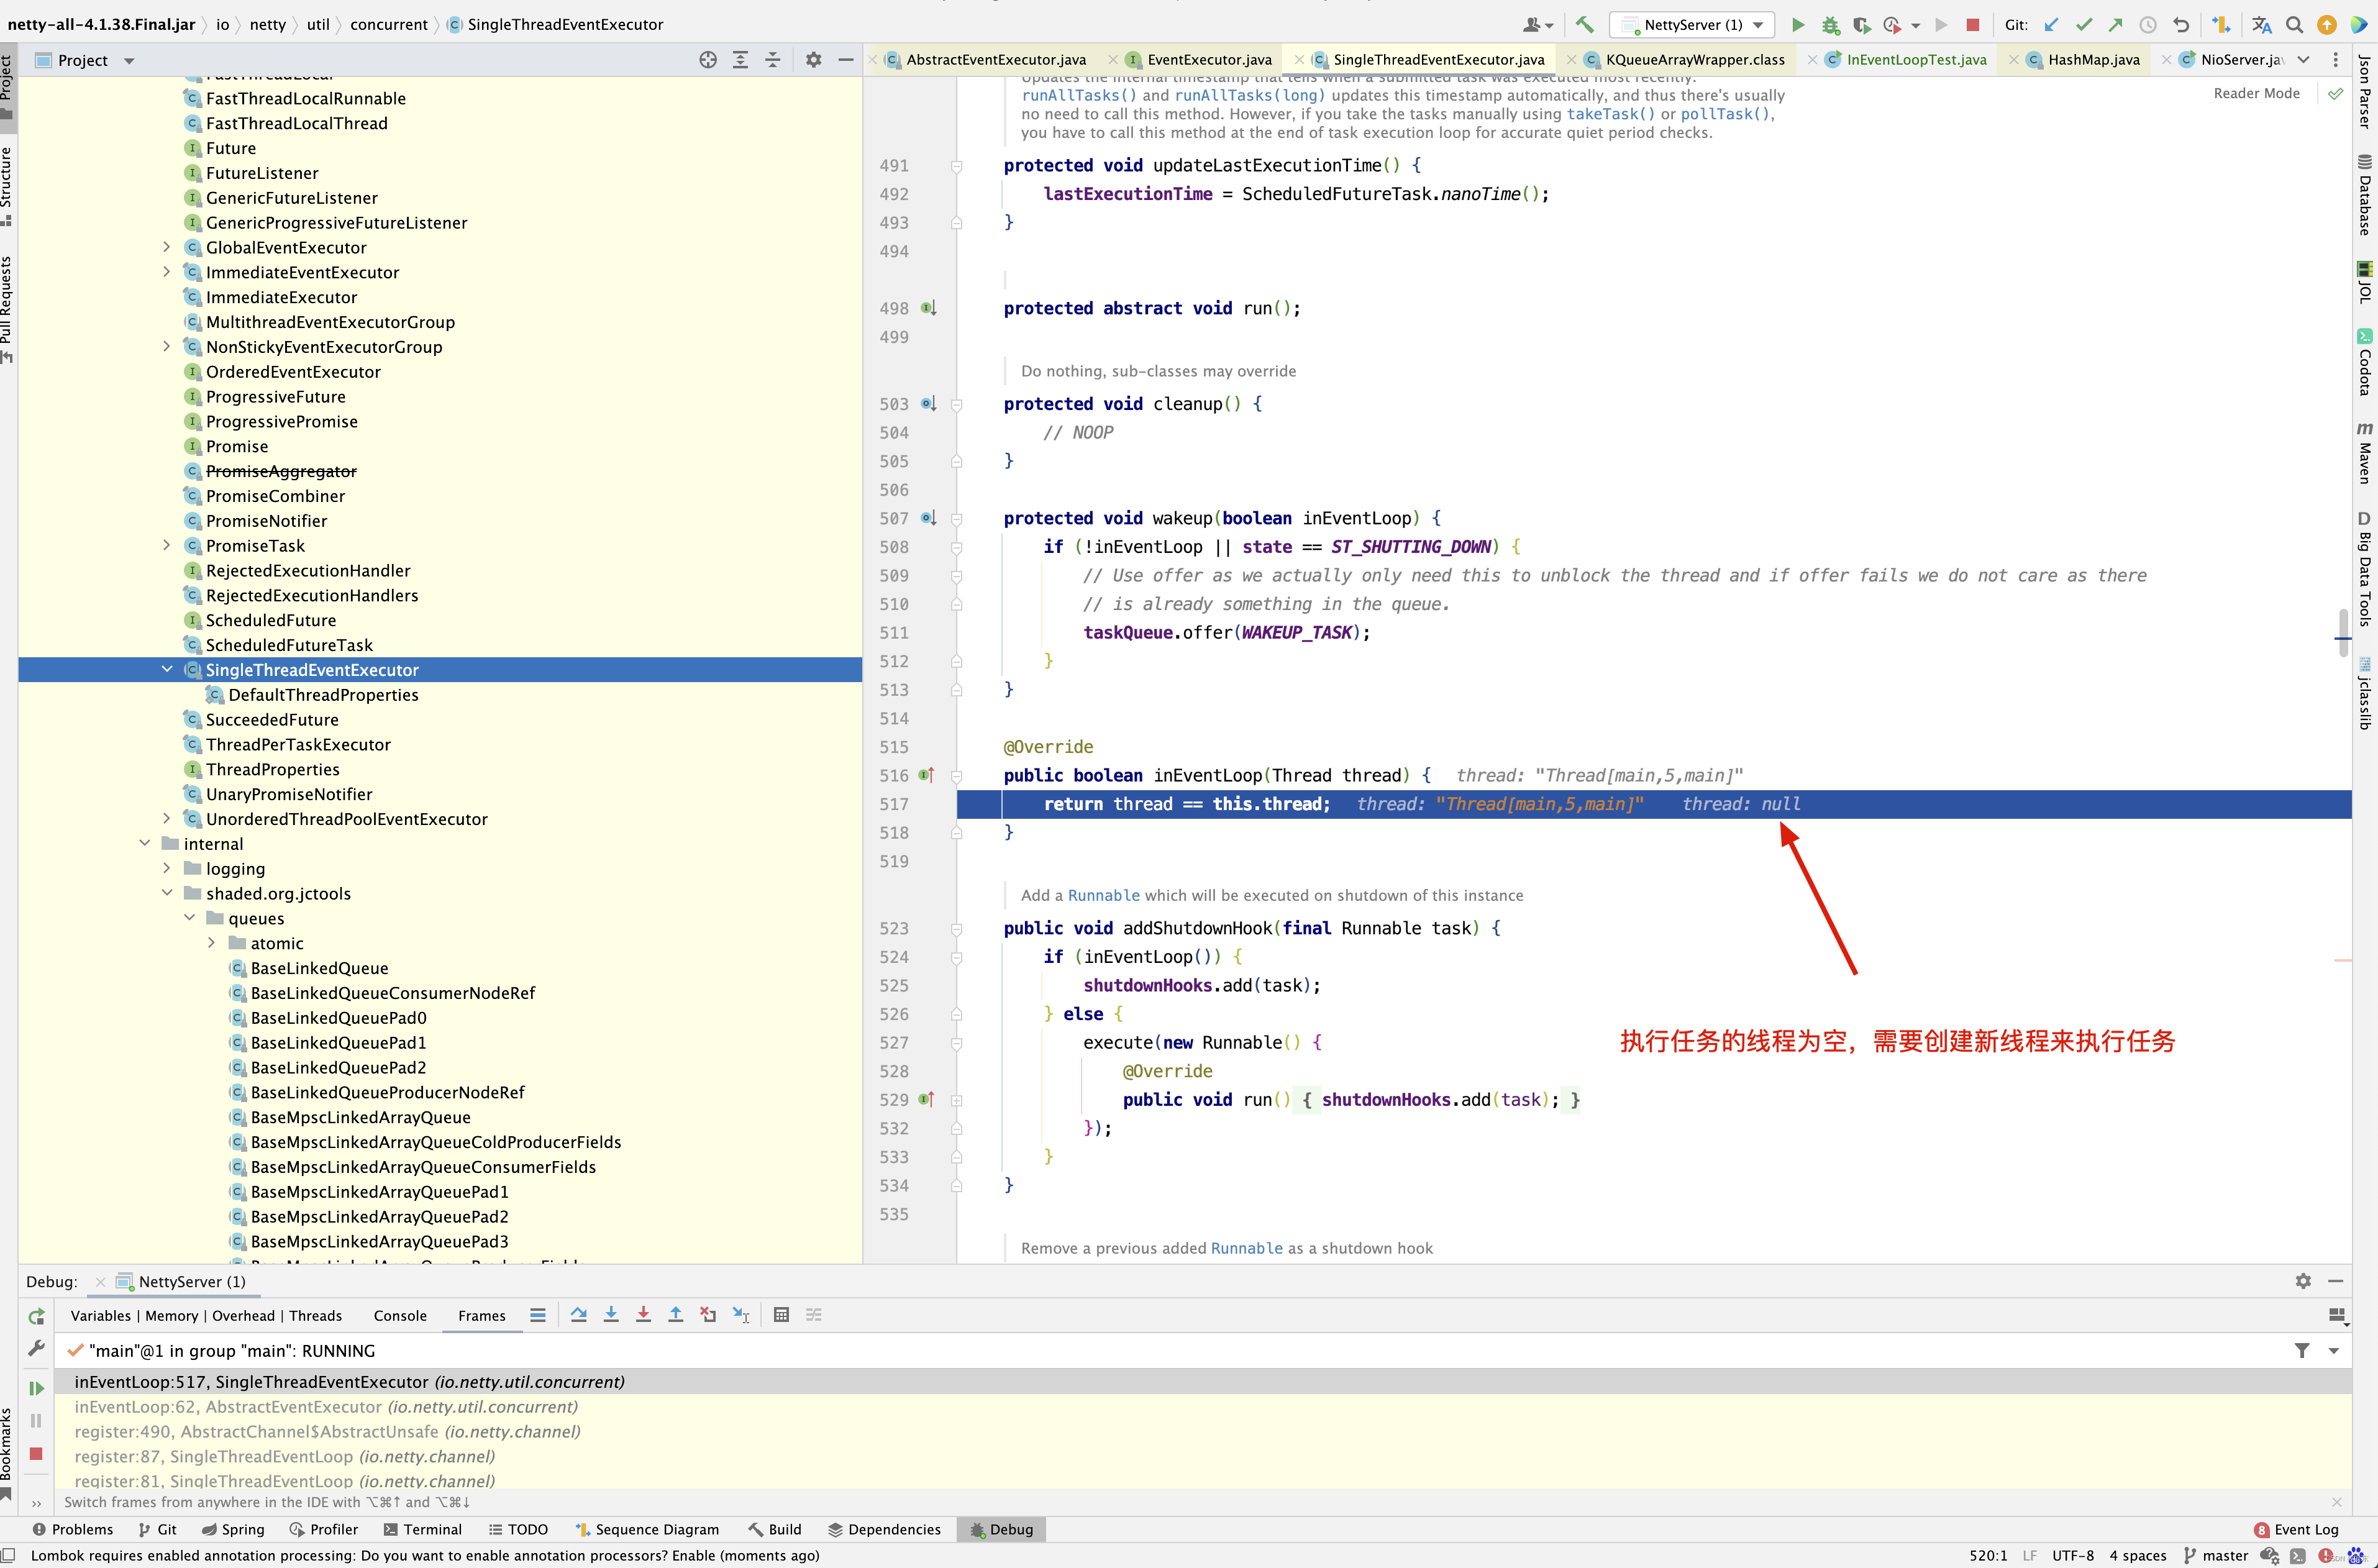Toggle fold marker at line 507

point(956,519)
